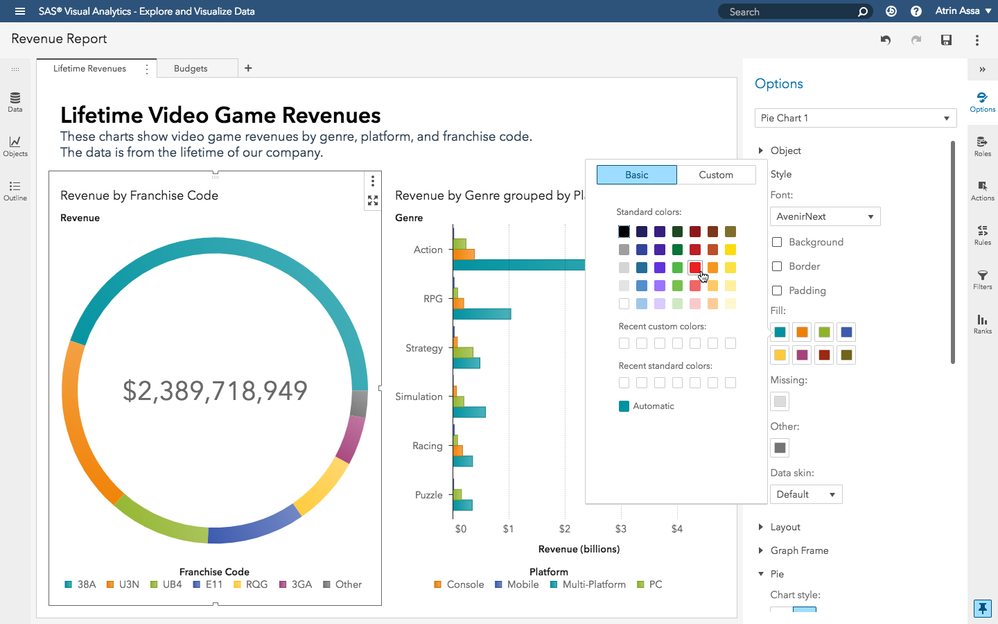Open the Ranks panel icon

coord(982,323)
